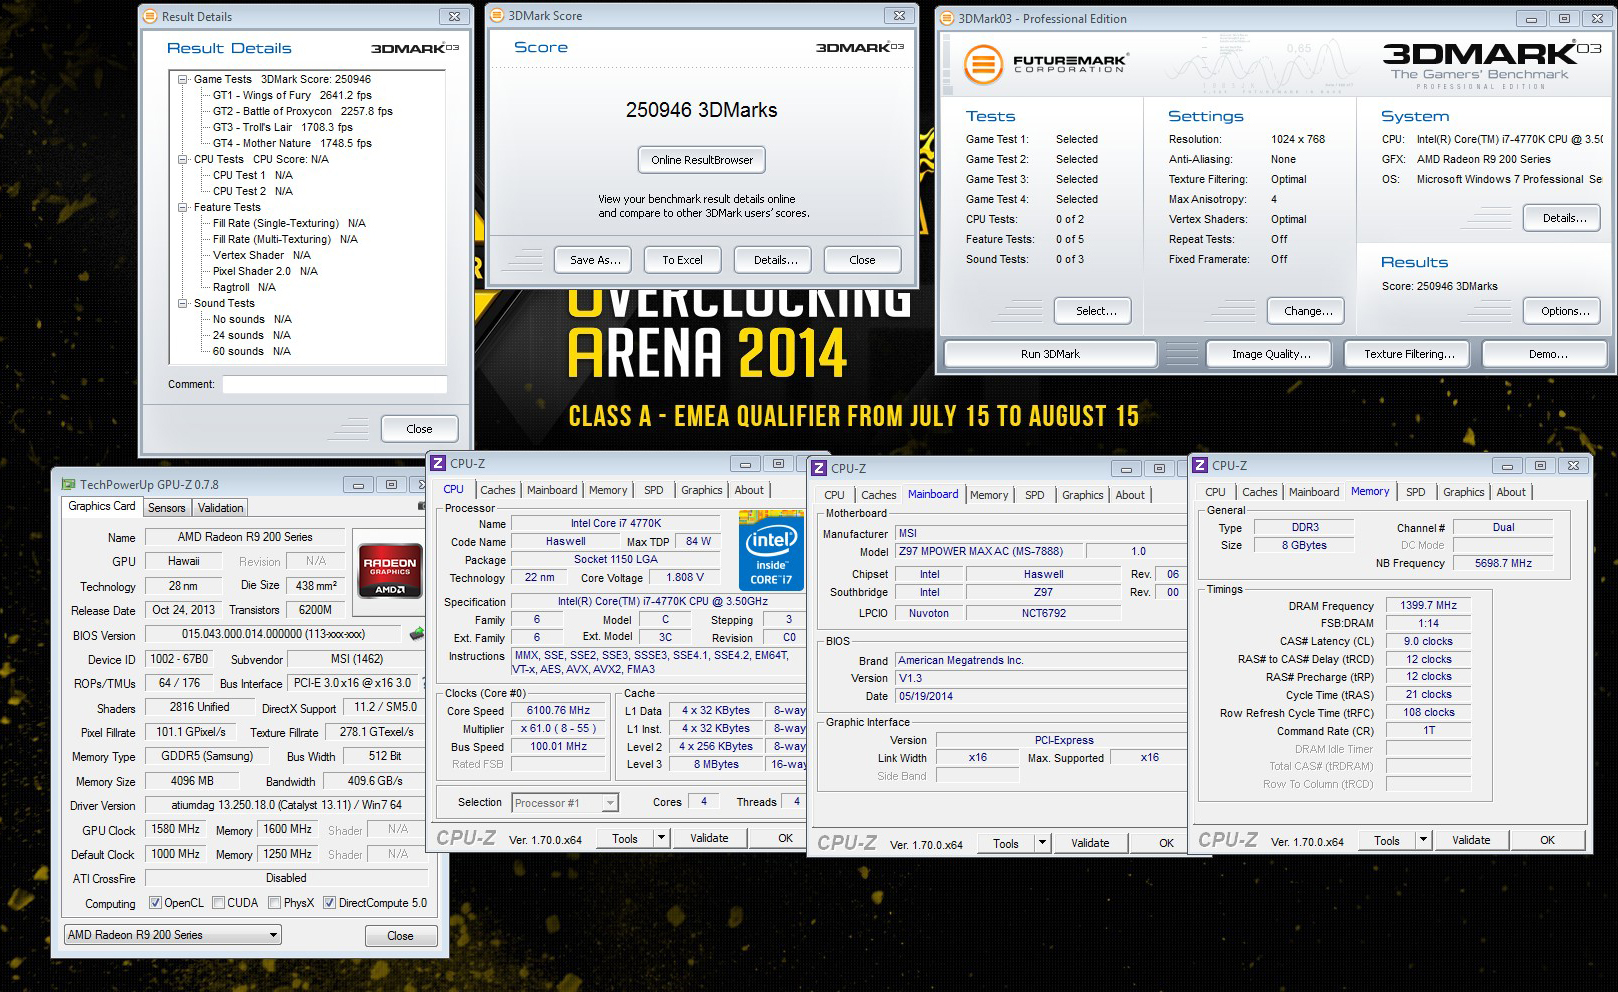
Task: Select GT4 - Mother Nature tree row
Action: pos(292,143)
